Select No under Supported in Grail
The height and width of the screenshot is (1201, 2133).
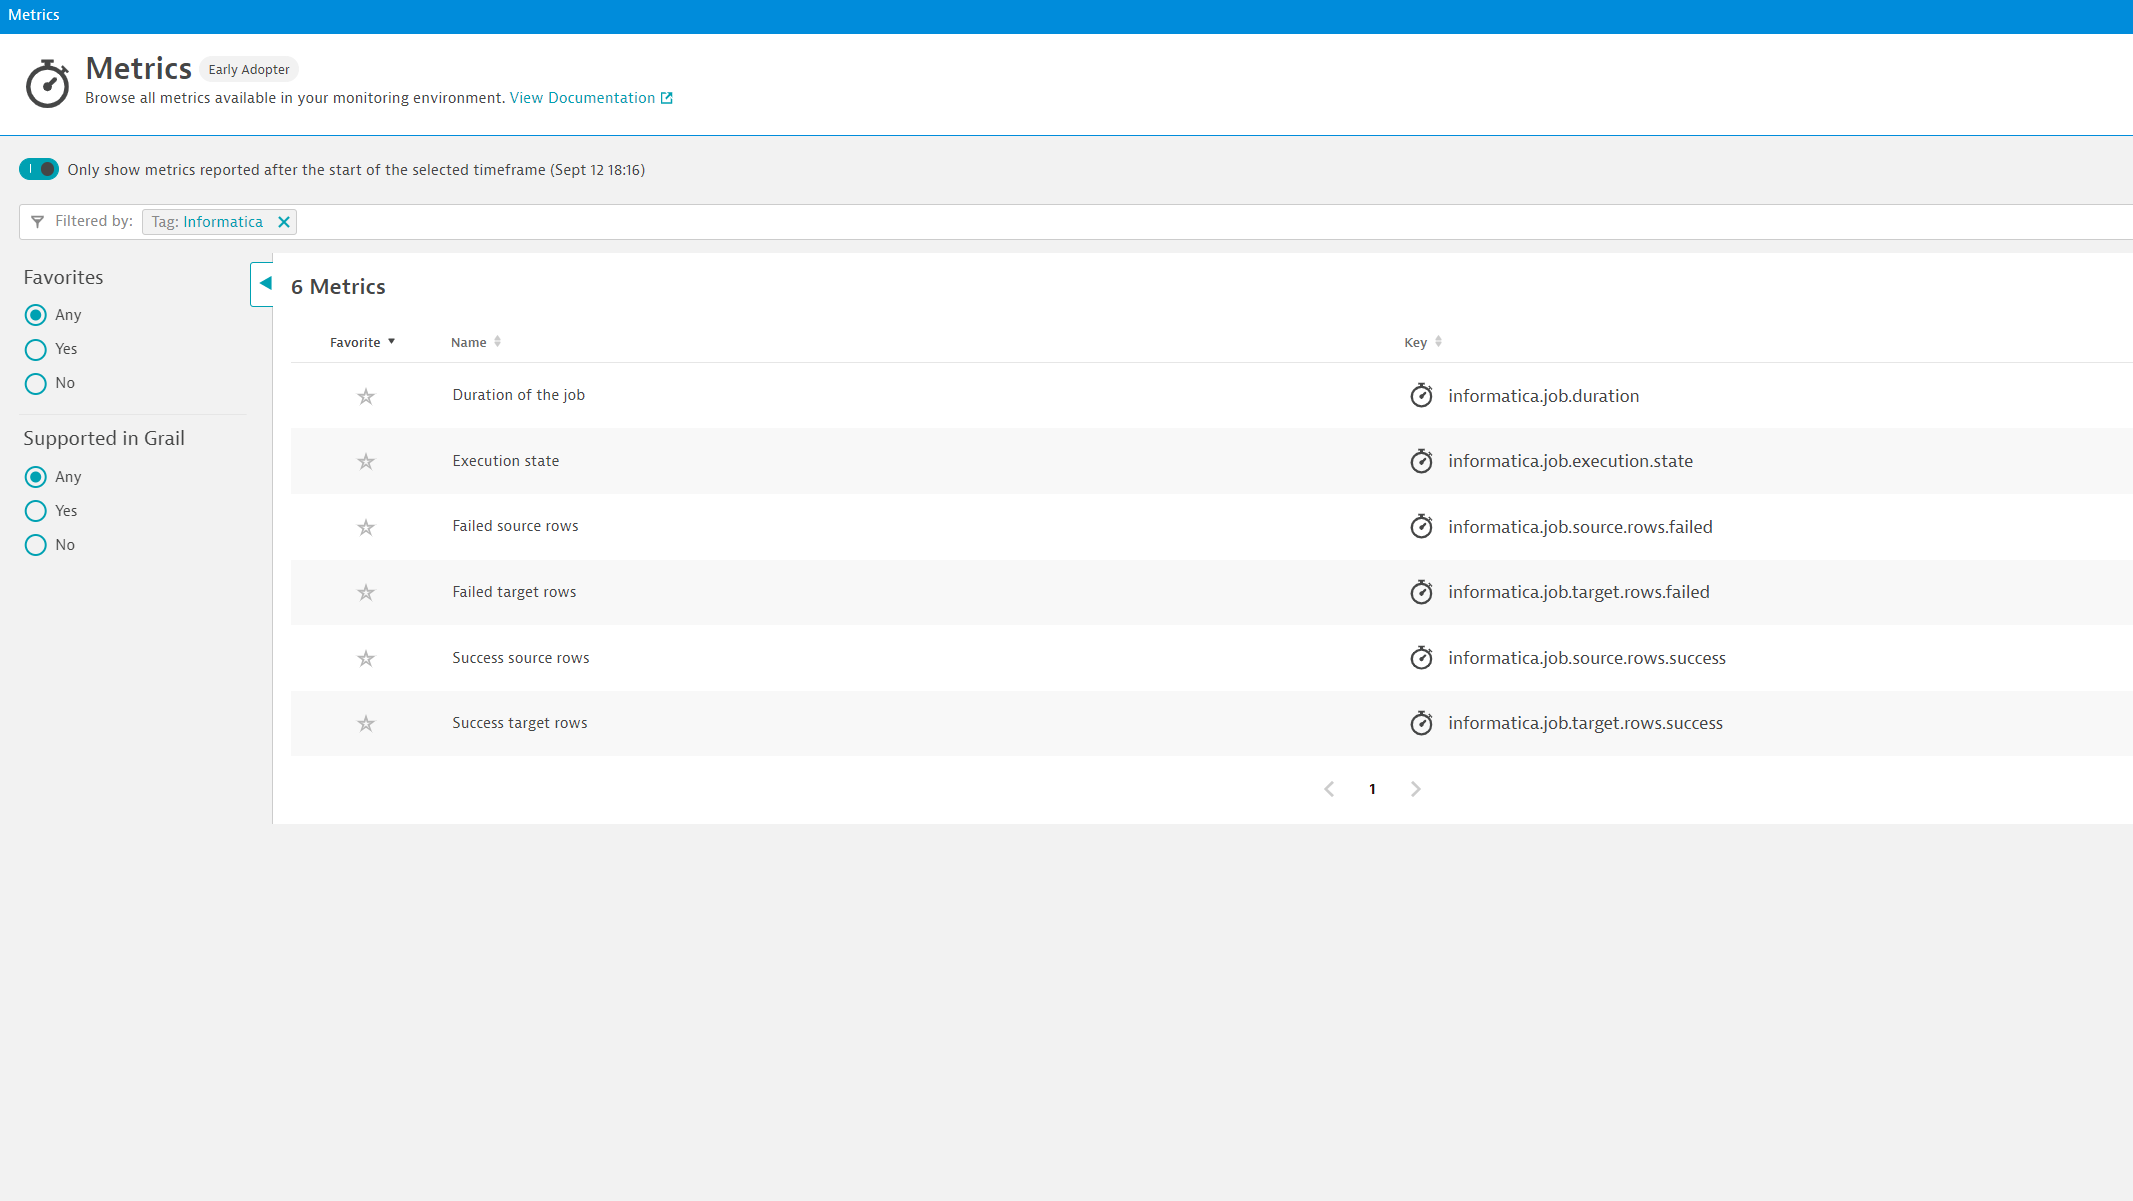(35, 545)
